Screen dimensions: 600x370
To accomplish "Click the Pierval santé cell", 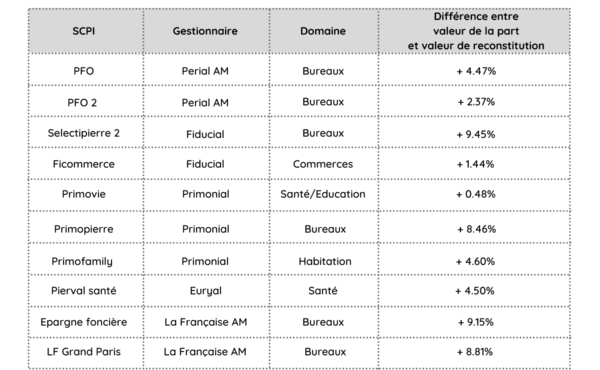I will coord(83,291).
